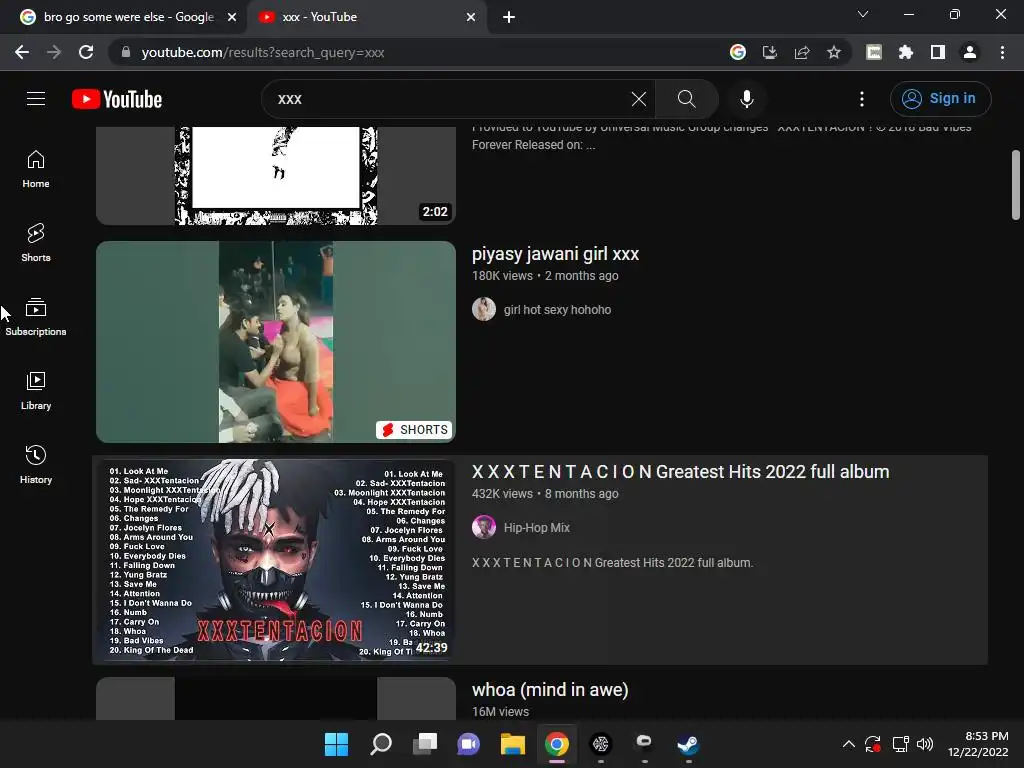Bookmark this page with the star icon
The height and width of the screenshot is (768, 1024).
pyautogui.click(x=834, y=52)
